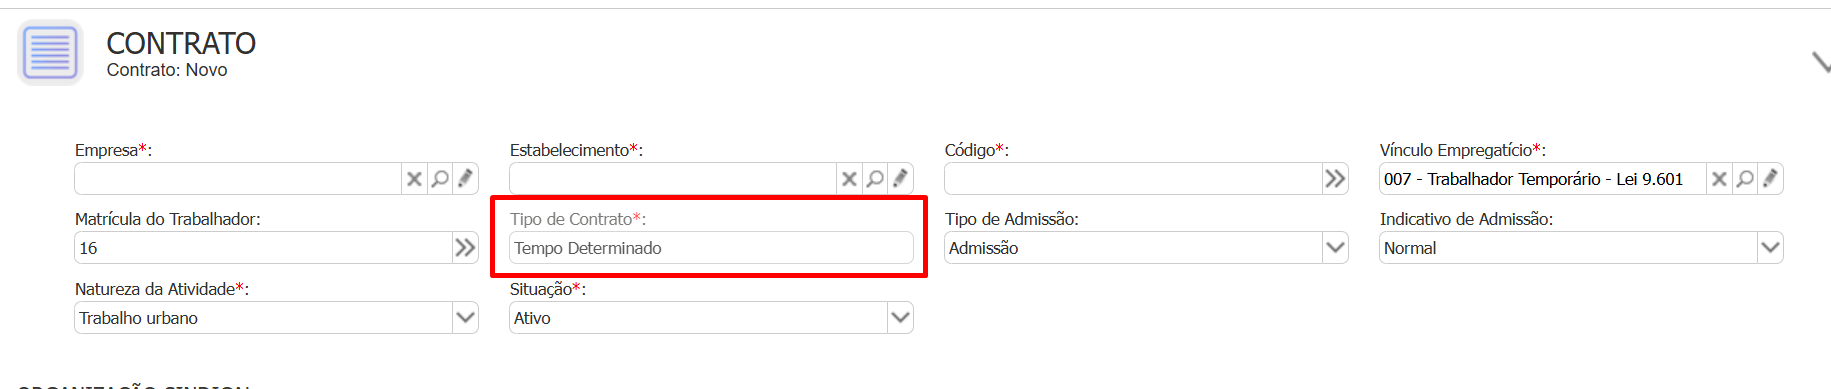Search Estabelecimento using the magnifier icon
This screenshot has width=1831, height=389.
point(875,179)
